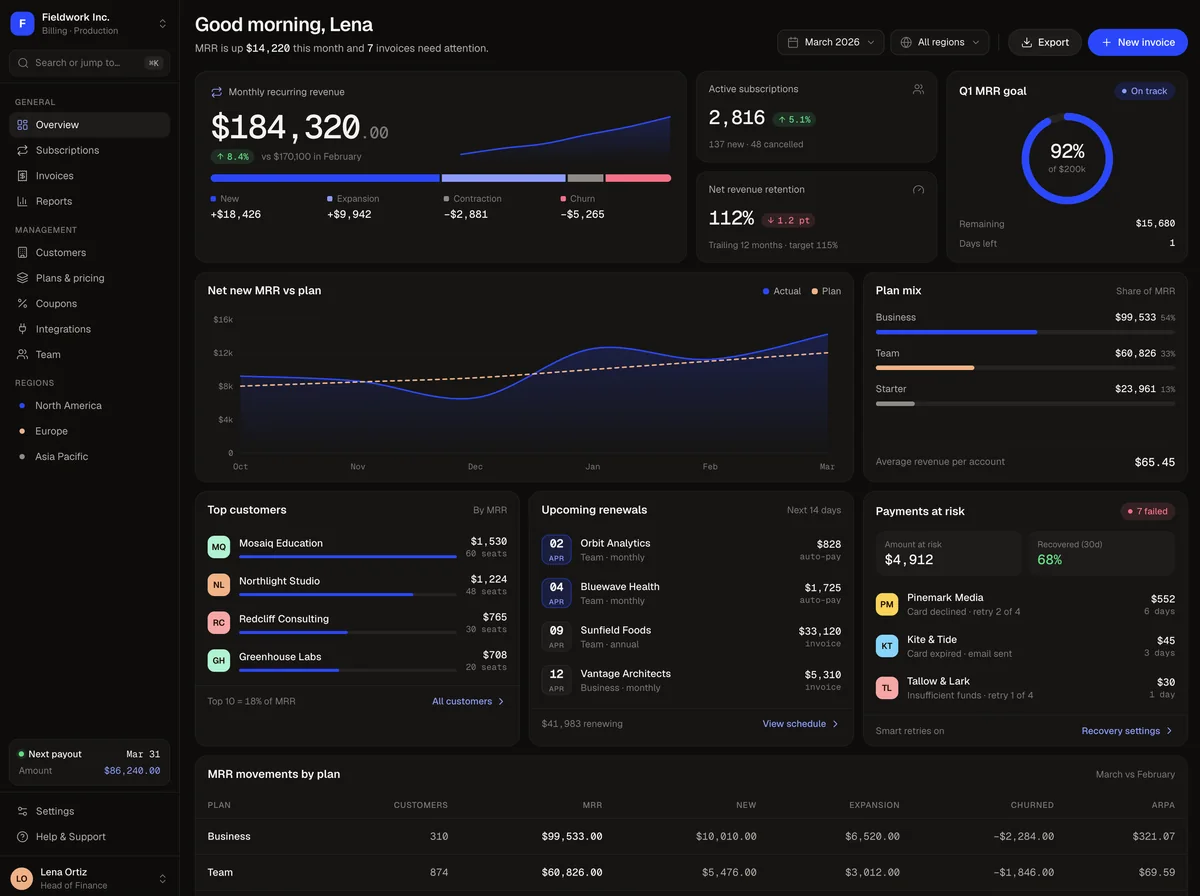This screenshot has width=1200, height=896.
Task: Click the All customers chevron arrow
Action: coord(501,702)
